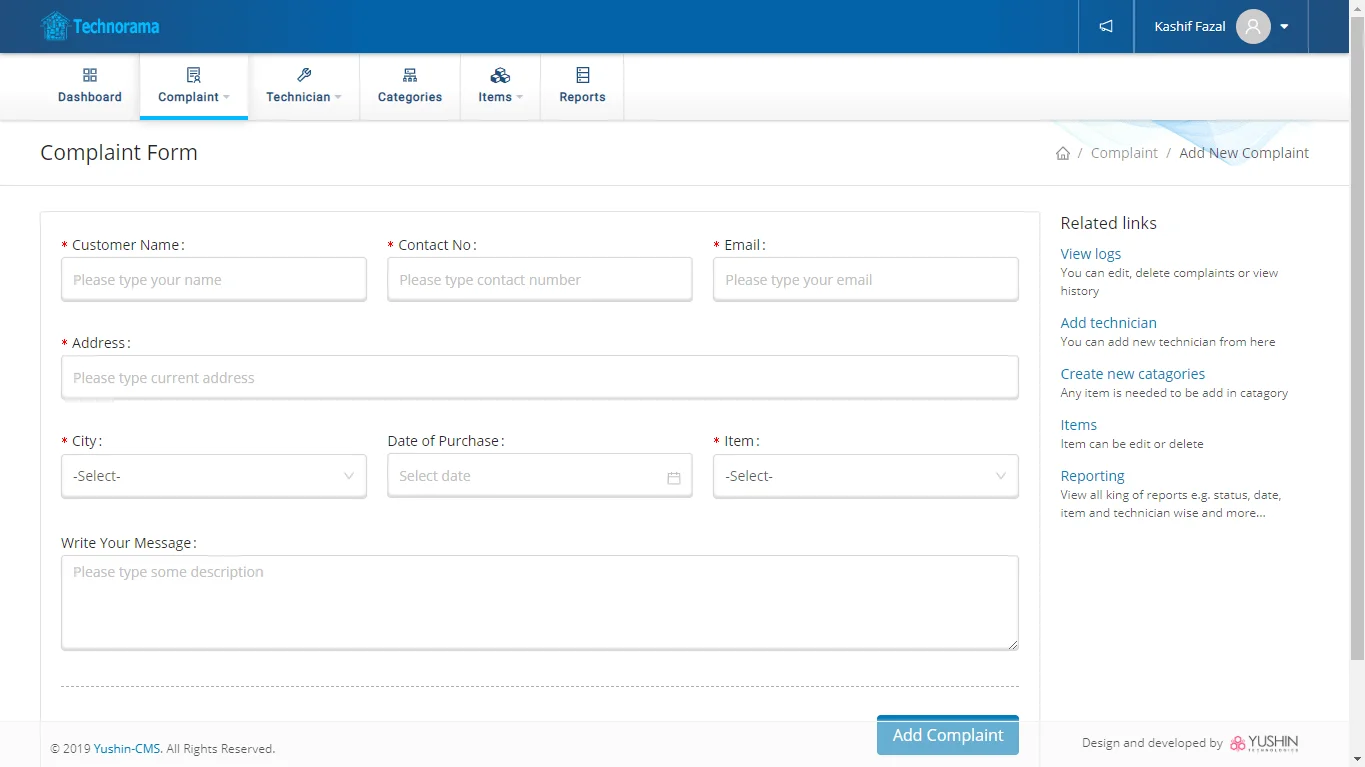1365x767 pixels.
Task: Open the Items menu tab
Action: coord(500,87)
